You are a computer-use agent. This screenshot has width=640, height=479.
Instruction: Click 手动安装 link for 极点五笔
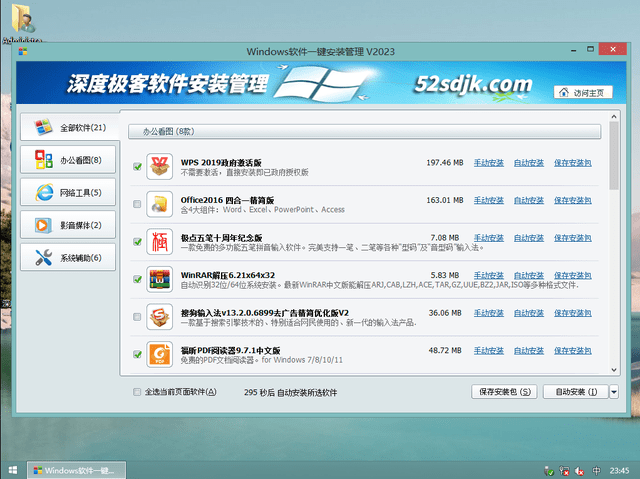[489, 238]
